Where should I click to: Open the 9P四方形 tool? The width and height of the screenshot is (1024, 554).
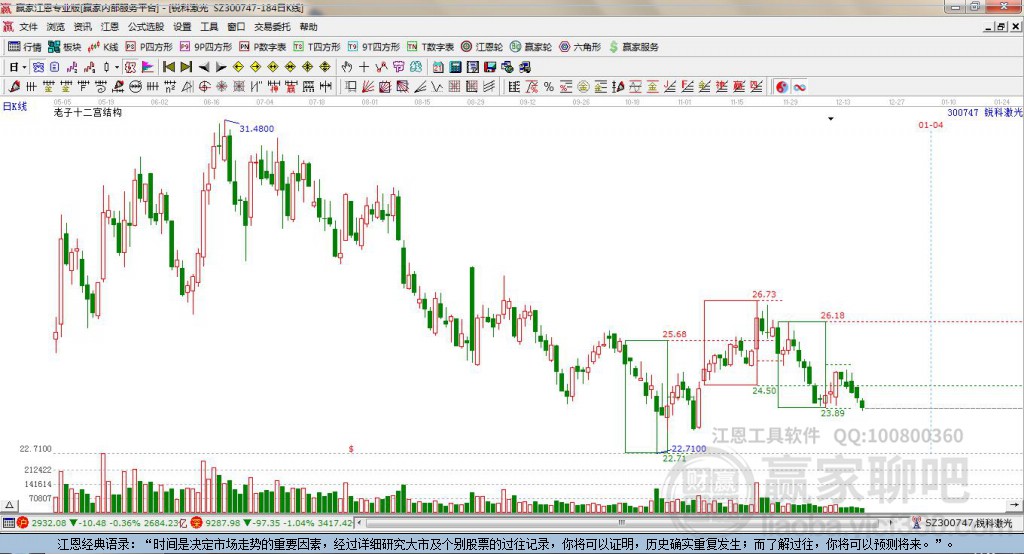(x=206, y=47)
